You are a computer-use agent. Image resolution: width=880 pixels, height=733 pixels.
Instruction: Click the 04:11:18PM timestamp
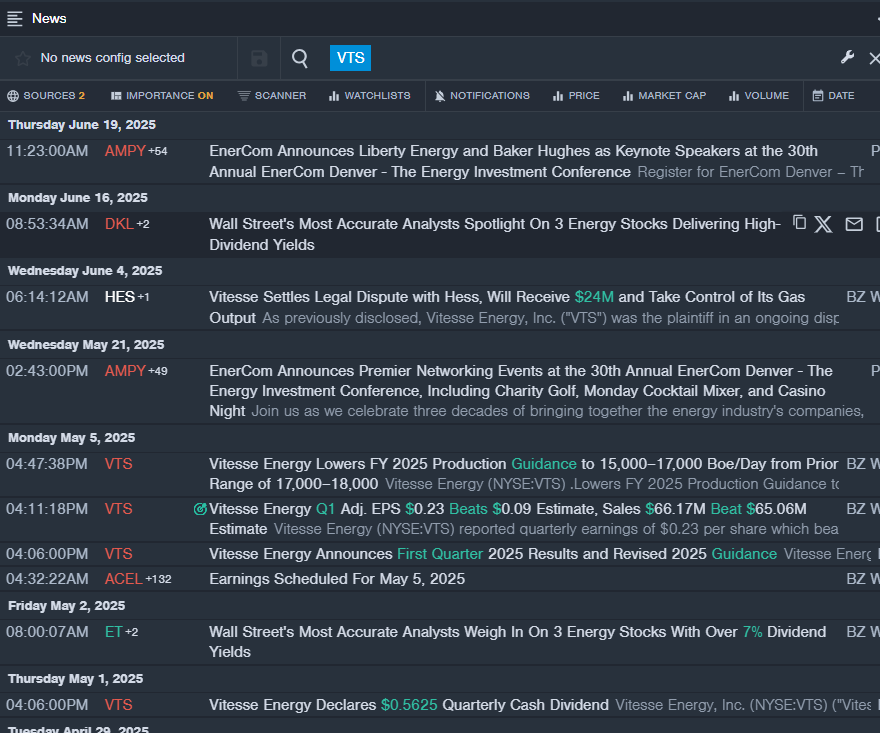point(47,509)
